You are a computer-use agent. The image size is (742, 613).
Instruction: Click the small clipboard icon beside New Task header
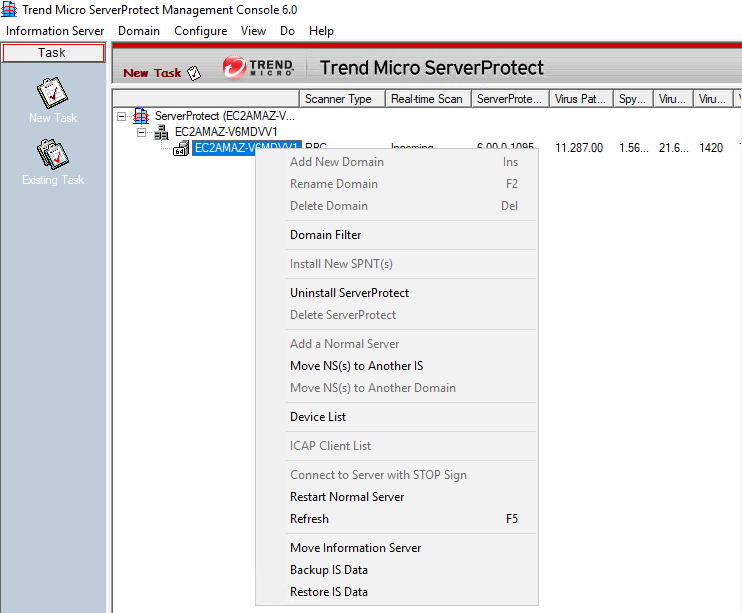click(194, 73)
